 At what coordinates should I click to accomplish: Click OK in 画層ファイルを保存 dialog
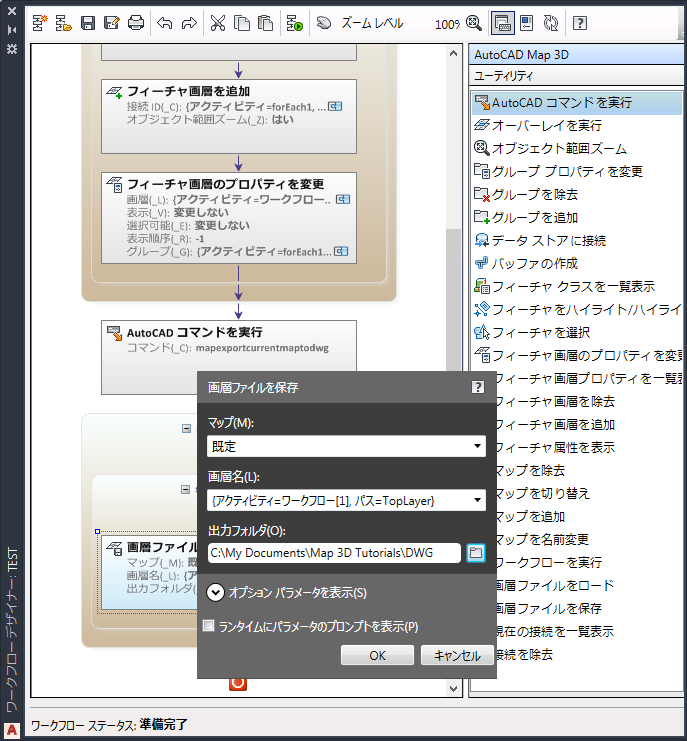tap(377, 655)
